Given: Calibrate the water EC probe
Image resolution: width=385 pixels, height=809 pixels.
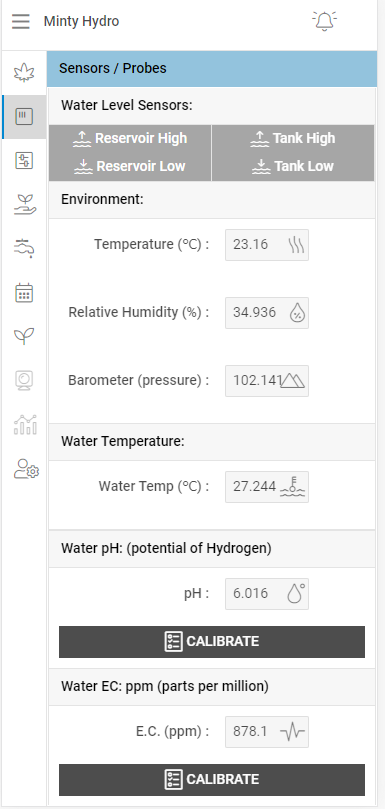Looking at the screenshot, I should point(212,780).
